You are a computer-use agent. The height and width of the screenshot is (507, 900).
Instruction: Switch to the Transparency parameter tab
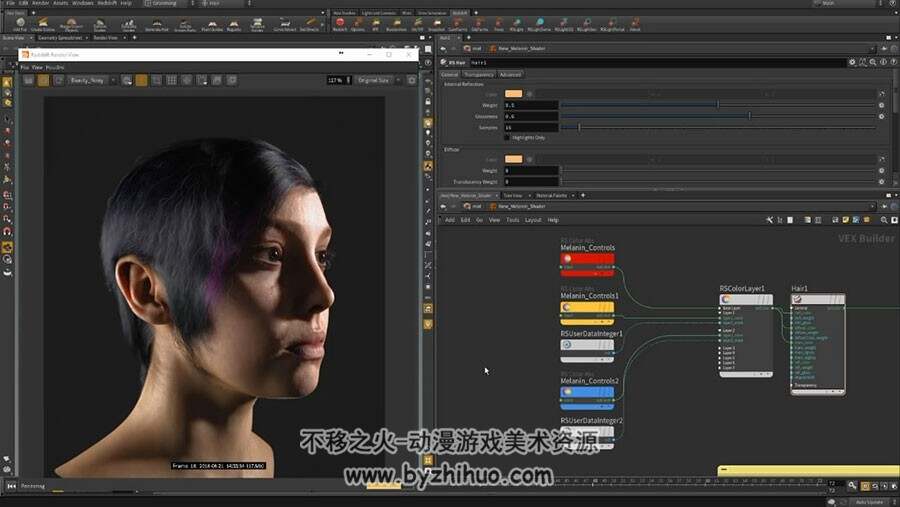pyautogui.click(x=479, y=75)
